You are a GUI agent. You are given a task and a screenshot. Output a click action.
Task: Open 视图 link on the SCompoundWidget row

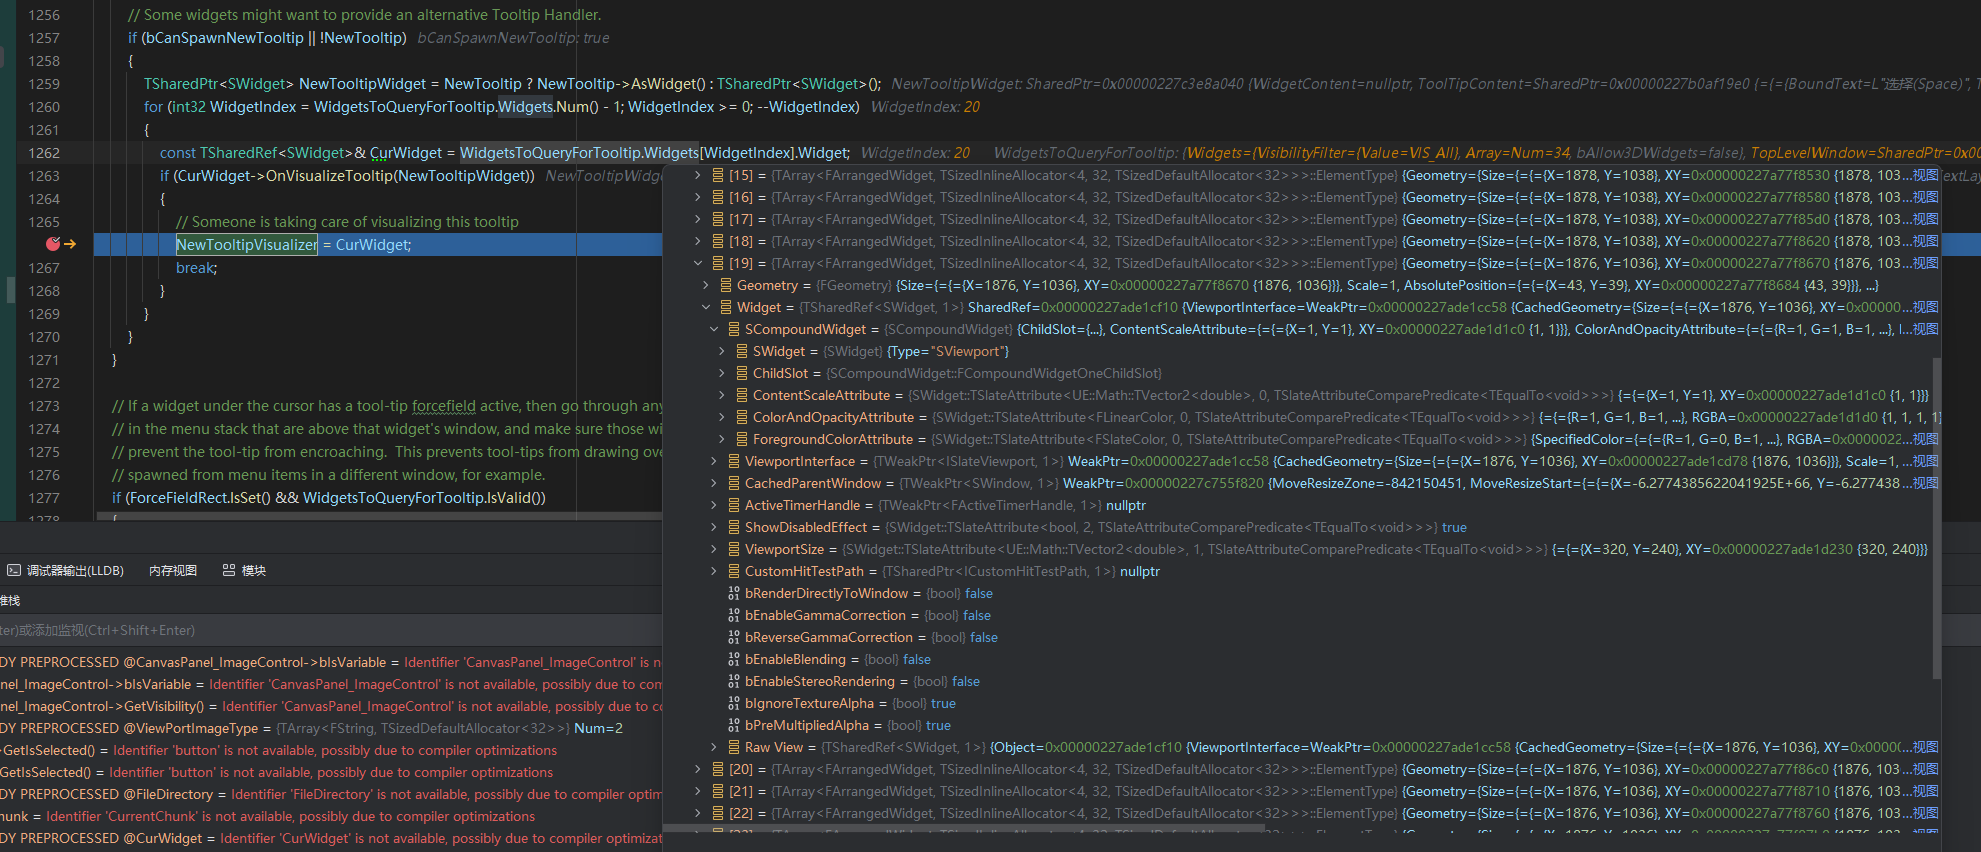tap(1925, 329)
